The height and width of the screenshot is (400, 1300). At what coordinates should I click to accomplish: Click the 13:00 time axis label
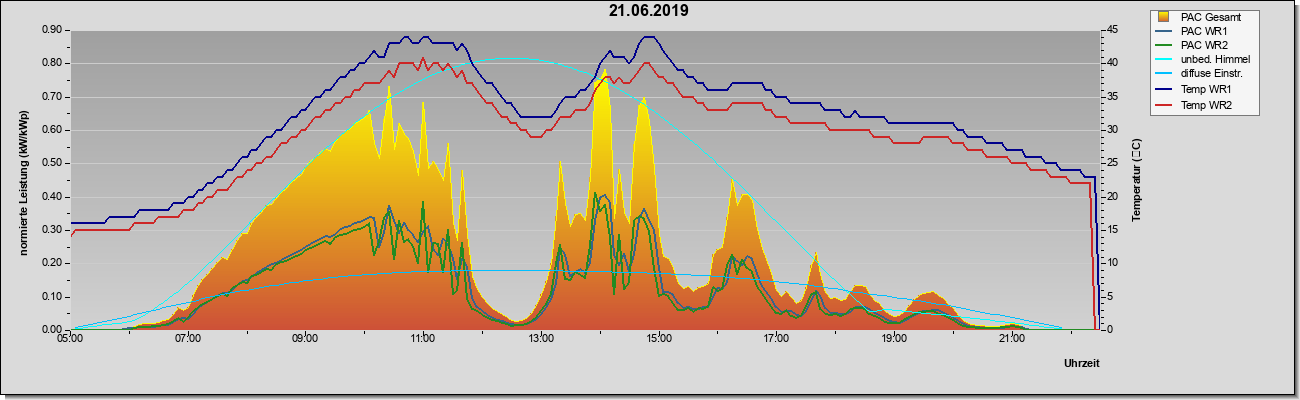(x=541, y=340)
